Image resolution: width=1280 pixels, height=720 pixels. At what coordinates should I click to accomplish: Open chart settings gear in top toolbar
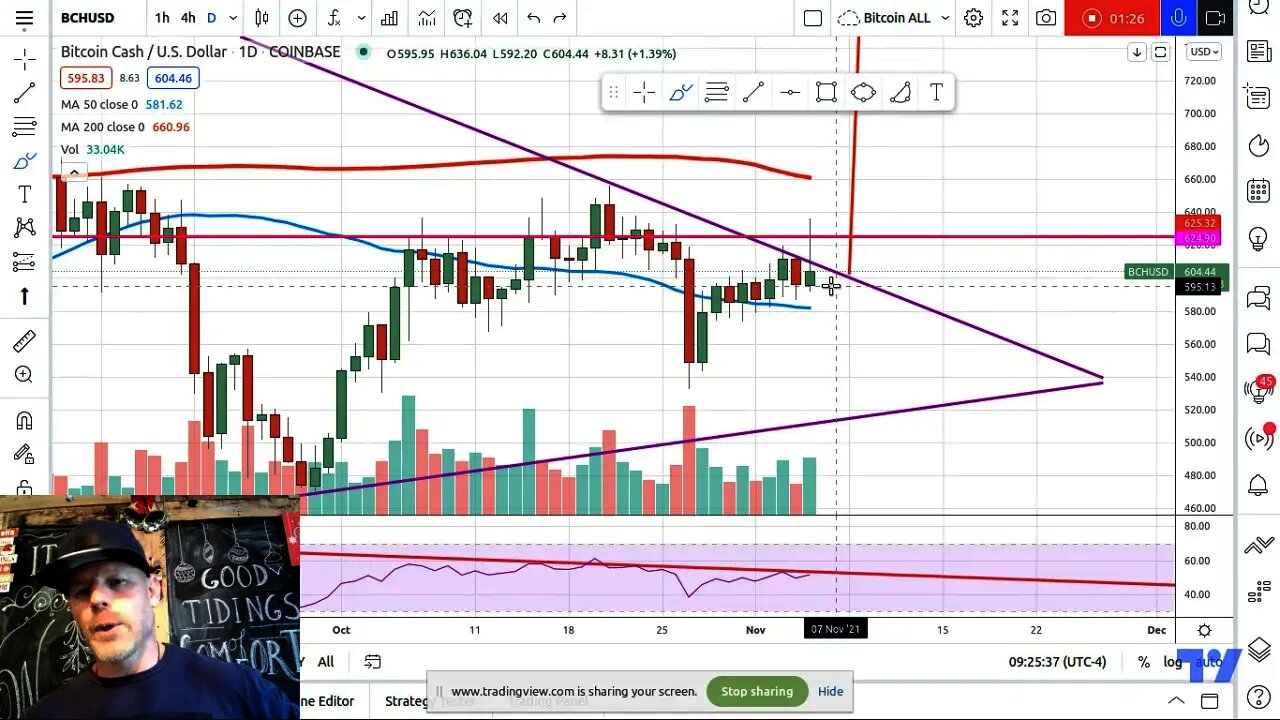pyautogui.click(x=973, y=18)
